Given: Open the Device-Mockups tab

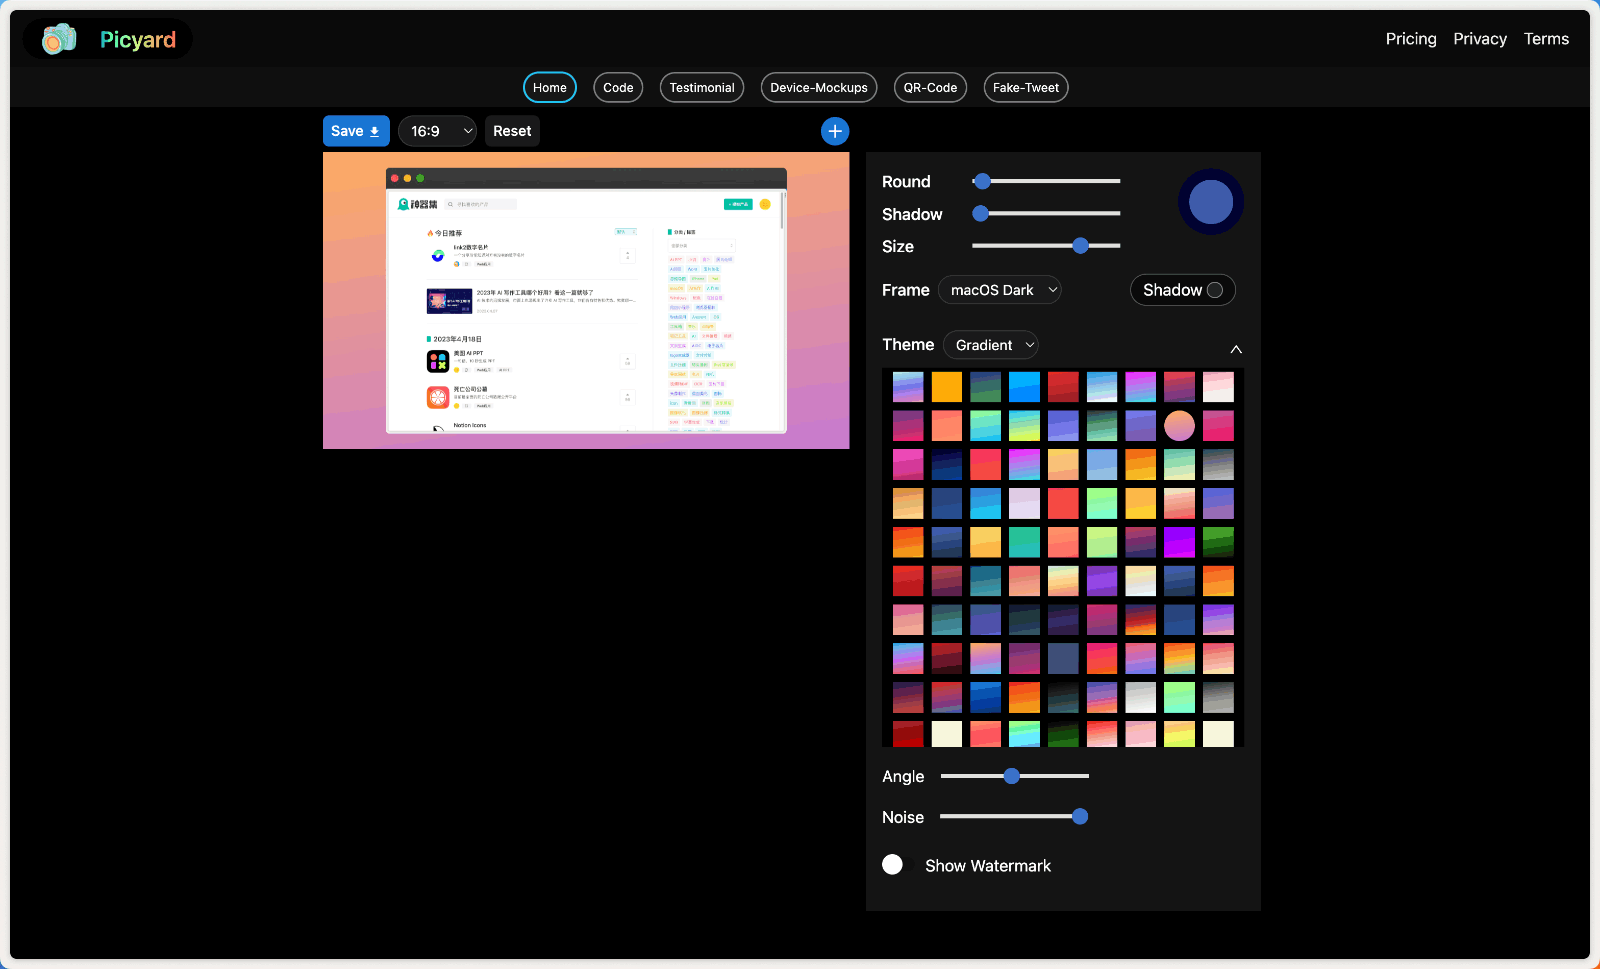Looking at the screenshot, I should 818,88.
